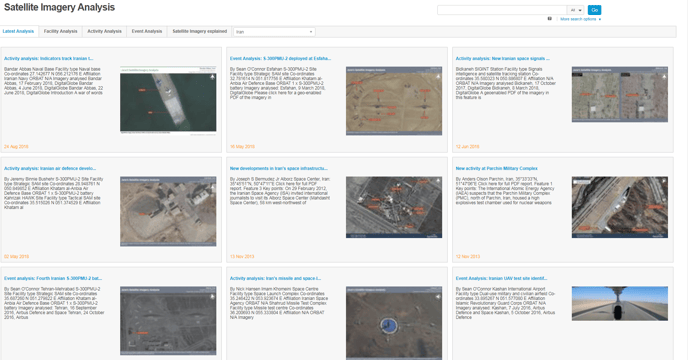The image size is (688, 360).
Task: Click the small book icon beside More search options
Action: [549, 19]
